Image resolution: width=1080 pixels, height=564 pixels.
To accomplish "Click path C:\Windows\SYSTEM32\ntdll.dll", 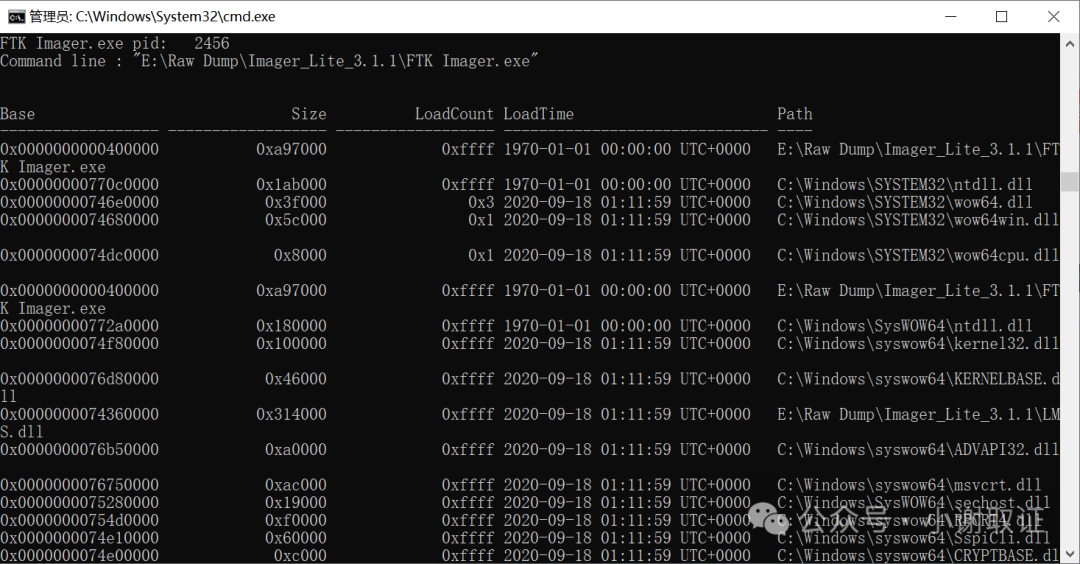I will coord(904,185).
